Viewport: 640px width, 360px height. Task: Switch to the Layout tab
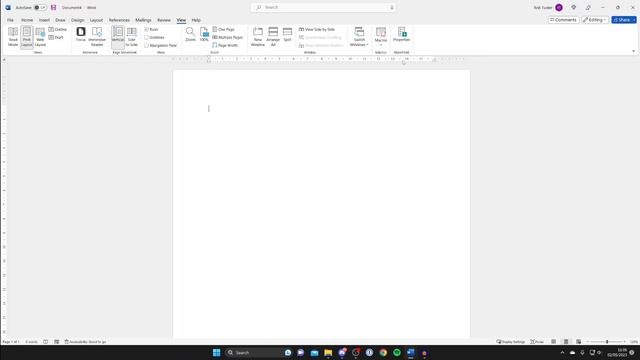coord(96,20)
